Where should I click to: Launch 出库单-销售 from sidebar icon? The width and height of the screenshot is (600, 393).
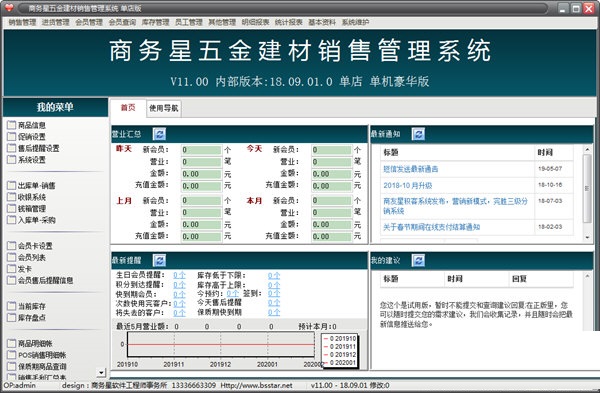click(12, 185)
